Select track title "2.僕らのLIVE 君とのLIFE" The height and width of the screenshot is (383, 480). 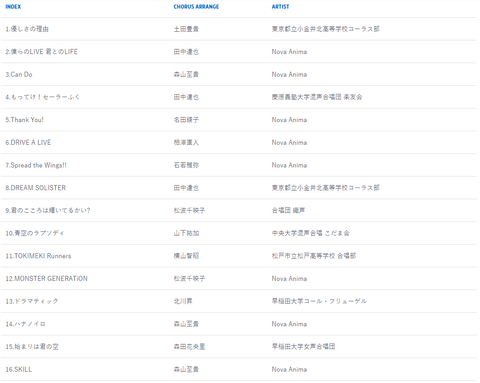(x=42, y=52)
